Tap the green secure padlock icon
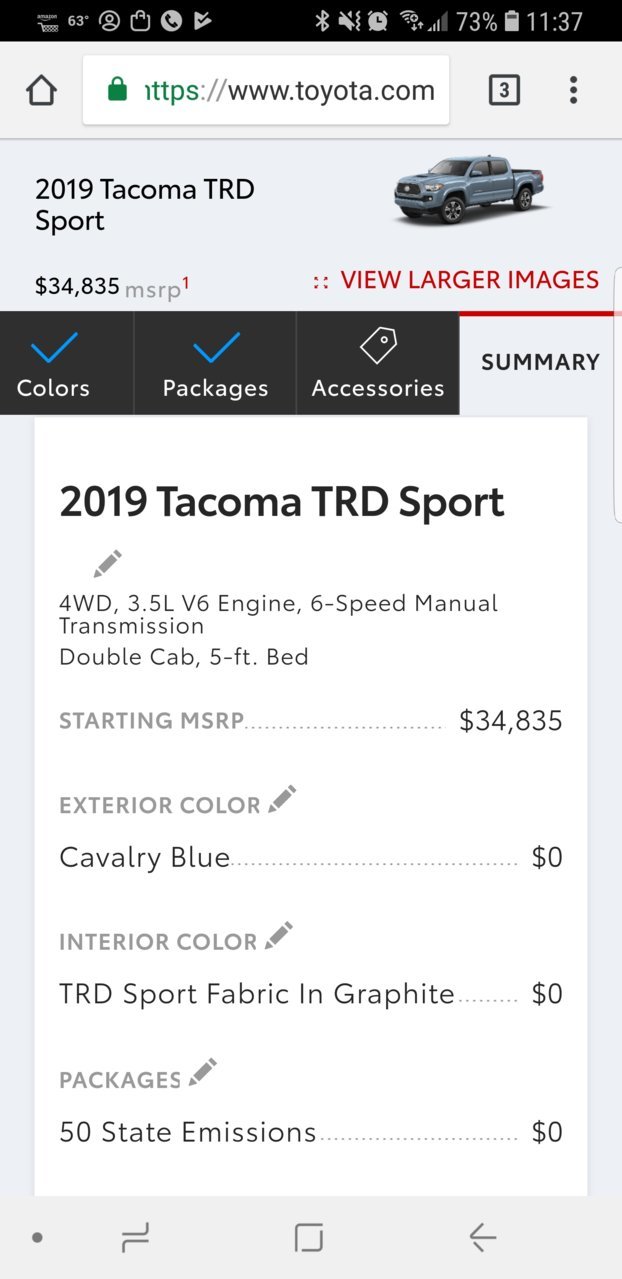 click(117, 90)
